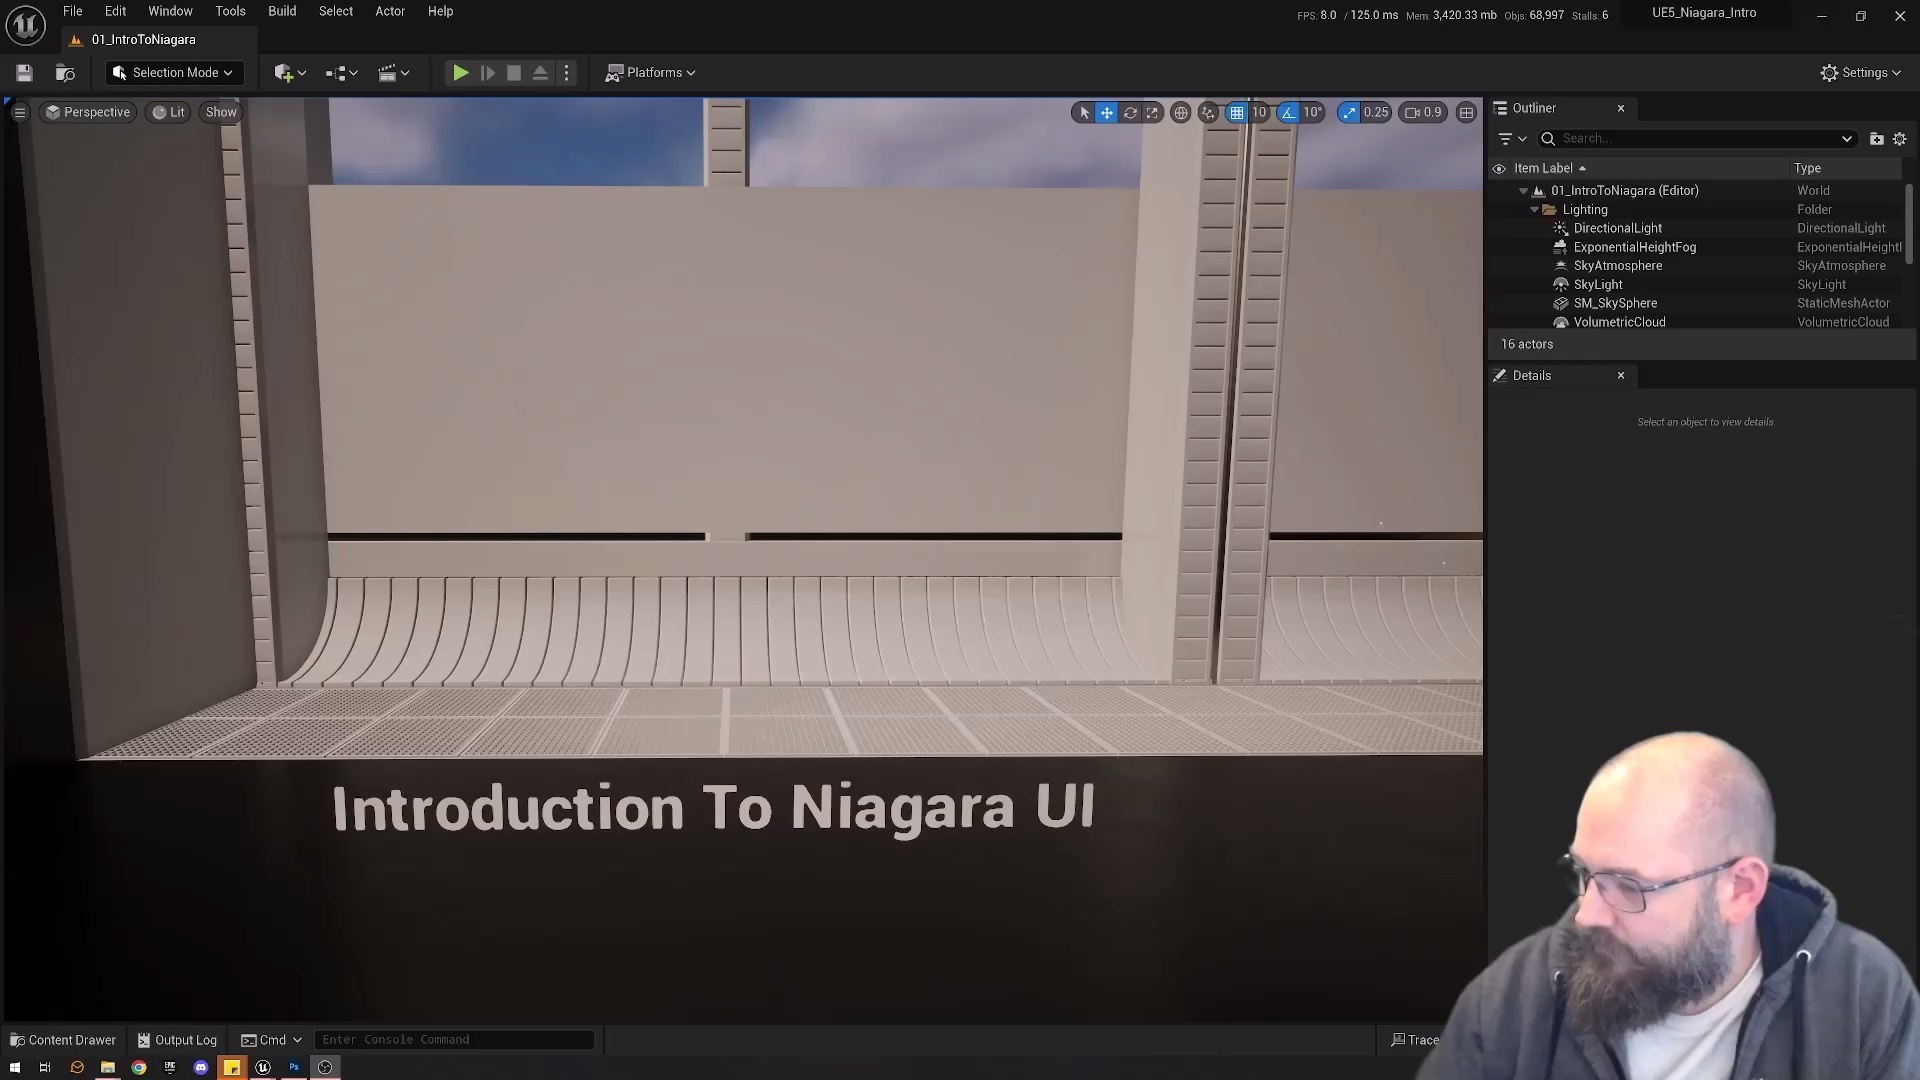The width and height of the screenshot is (1920, 1080).
Task: Open the Perspective view menu
Action: [88, 112]
